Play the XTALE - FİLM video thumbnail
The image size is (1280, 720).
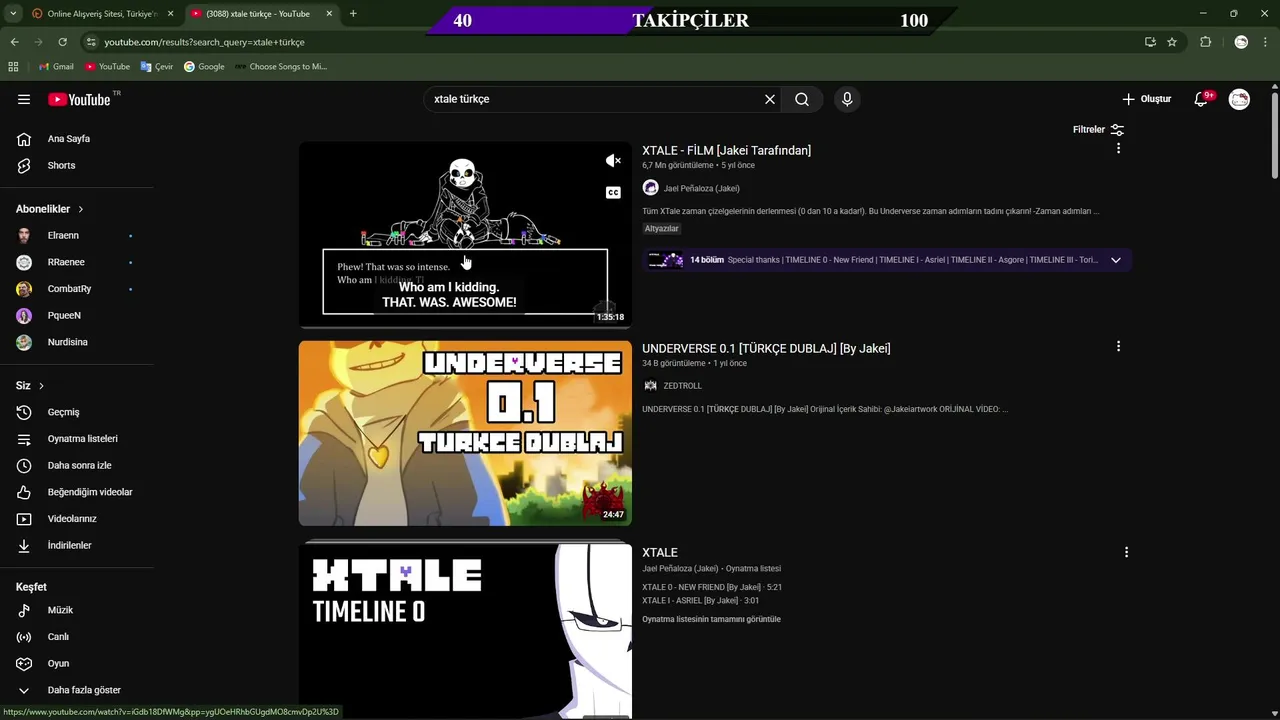[465, 234]
